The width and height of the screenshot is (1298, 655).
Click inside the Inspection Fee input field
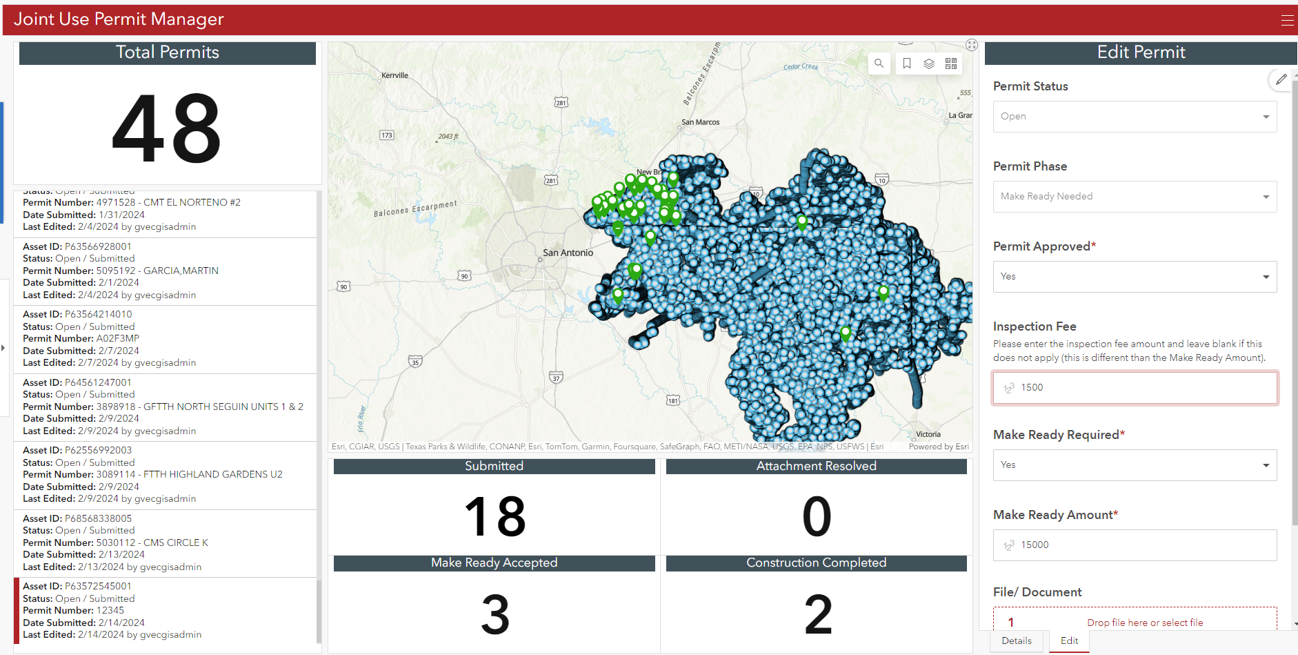point(1135,387)
